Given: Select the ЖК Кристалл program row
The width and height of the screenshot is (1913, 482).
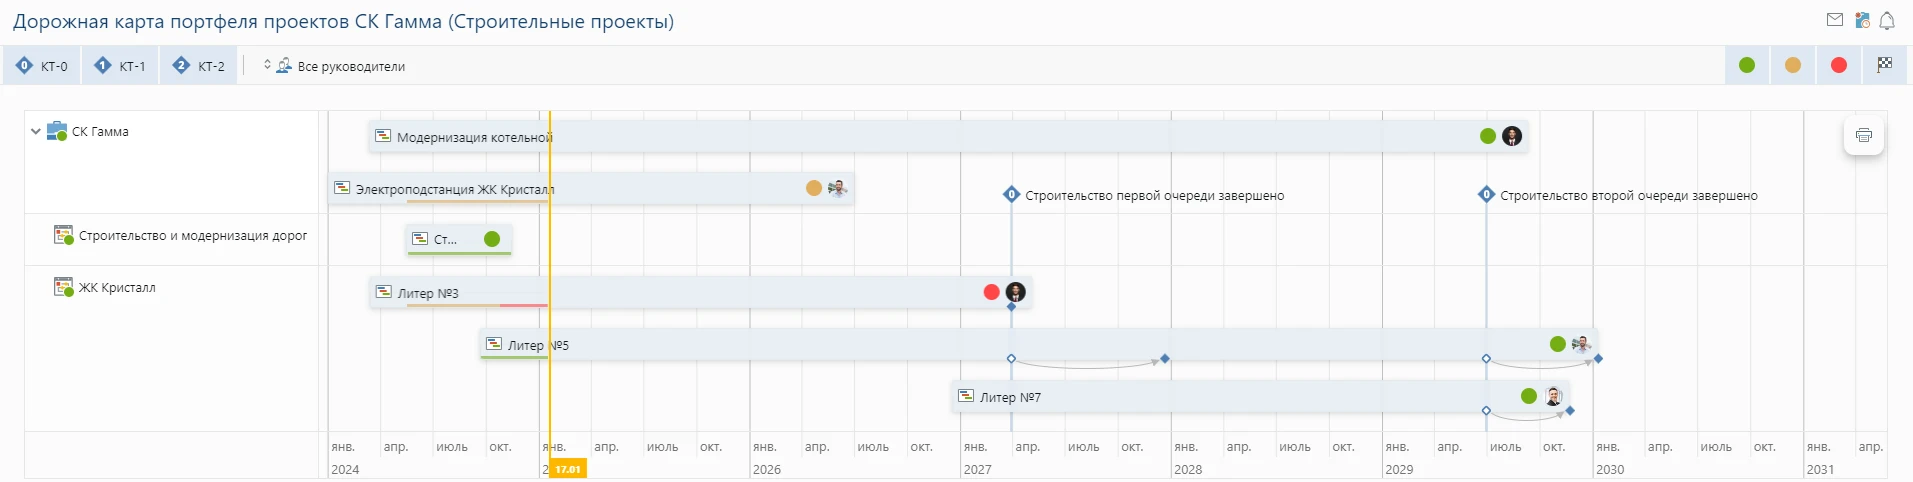Looking at the screenshot, I should click(x=117, y=288).
